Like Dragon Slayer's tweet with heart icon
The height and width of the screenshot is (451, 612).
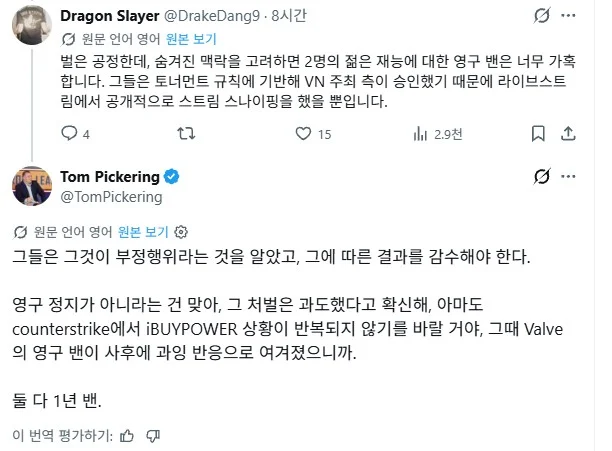(303, 134)
